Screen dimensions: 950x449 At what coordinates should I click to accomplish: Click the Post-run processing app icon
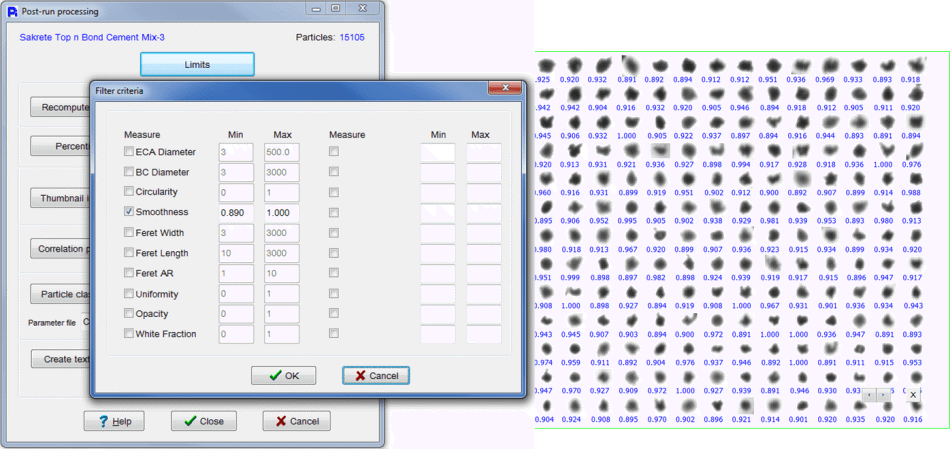12,11
